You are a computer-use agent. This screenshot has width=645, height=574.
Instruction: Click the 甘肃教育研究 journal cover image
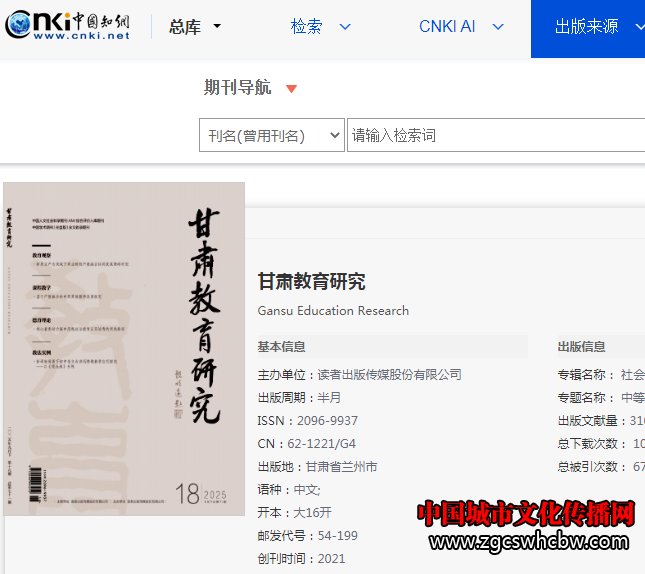pos(123,348)
